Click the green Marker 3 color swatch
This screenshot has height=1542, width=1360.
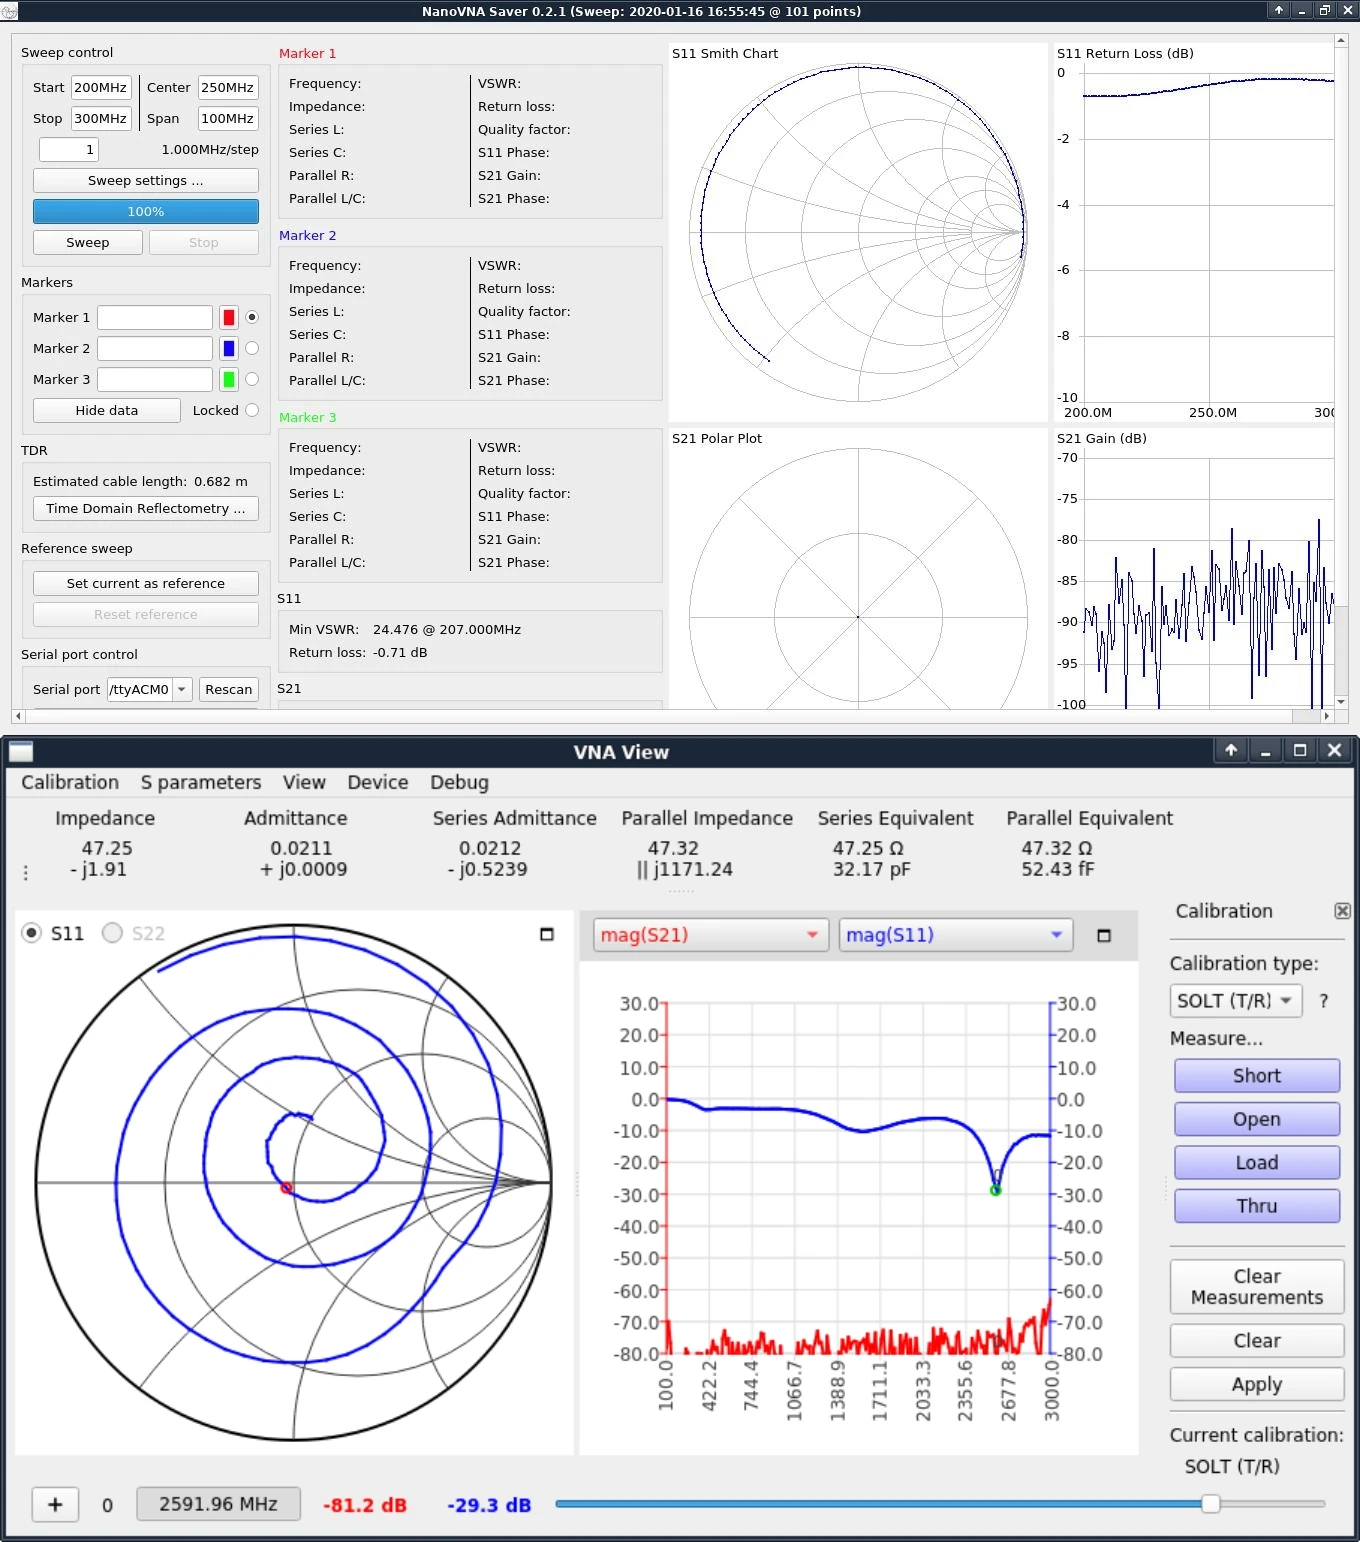(x=229, y=379)
